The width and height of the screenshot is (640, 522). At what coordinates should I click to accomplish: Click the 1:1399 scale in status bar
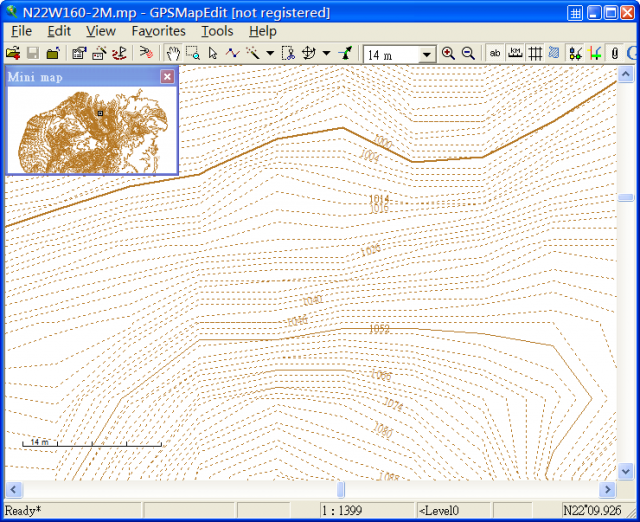click(x=342, y=511)
